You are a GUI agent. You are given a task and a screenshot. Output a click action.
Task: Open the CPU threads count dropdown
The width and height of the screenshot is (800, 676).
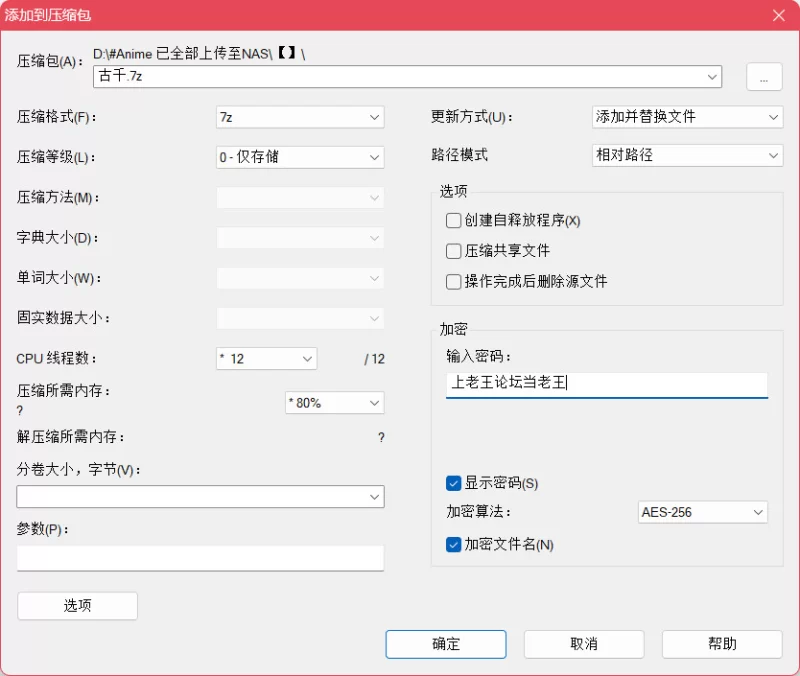(x=266, y=358)
